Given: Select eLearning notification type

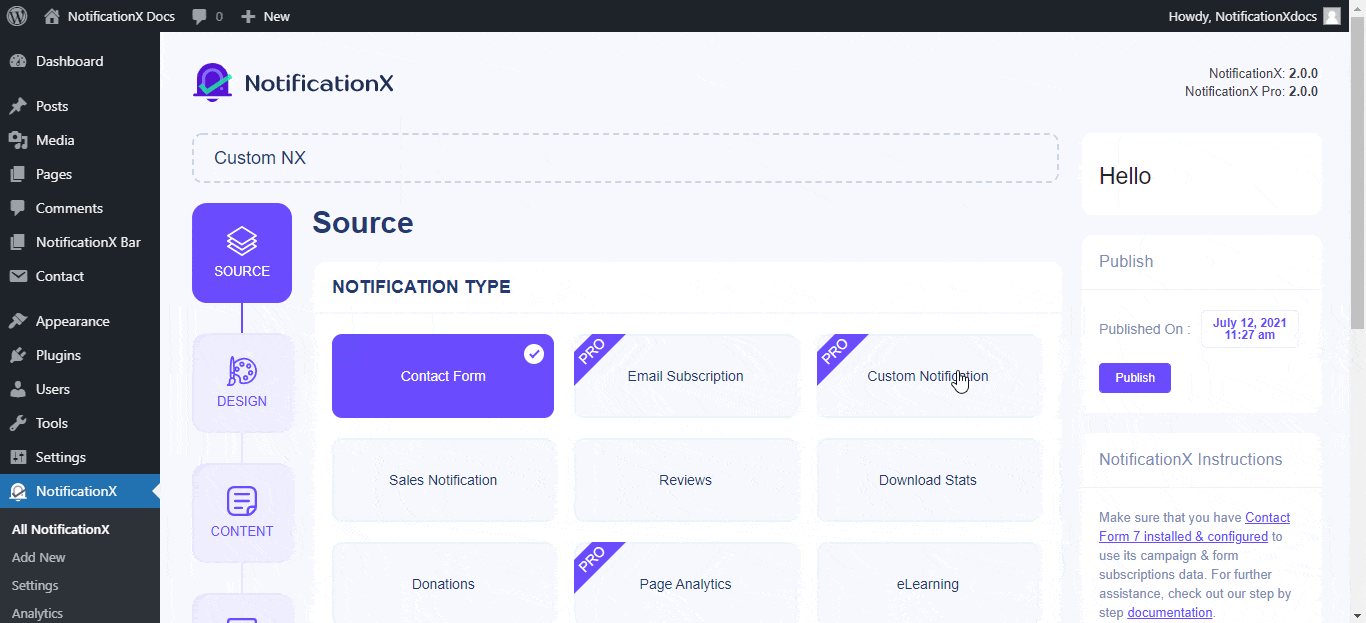Looking at the screenshot, I should point(928,584).
